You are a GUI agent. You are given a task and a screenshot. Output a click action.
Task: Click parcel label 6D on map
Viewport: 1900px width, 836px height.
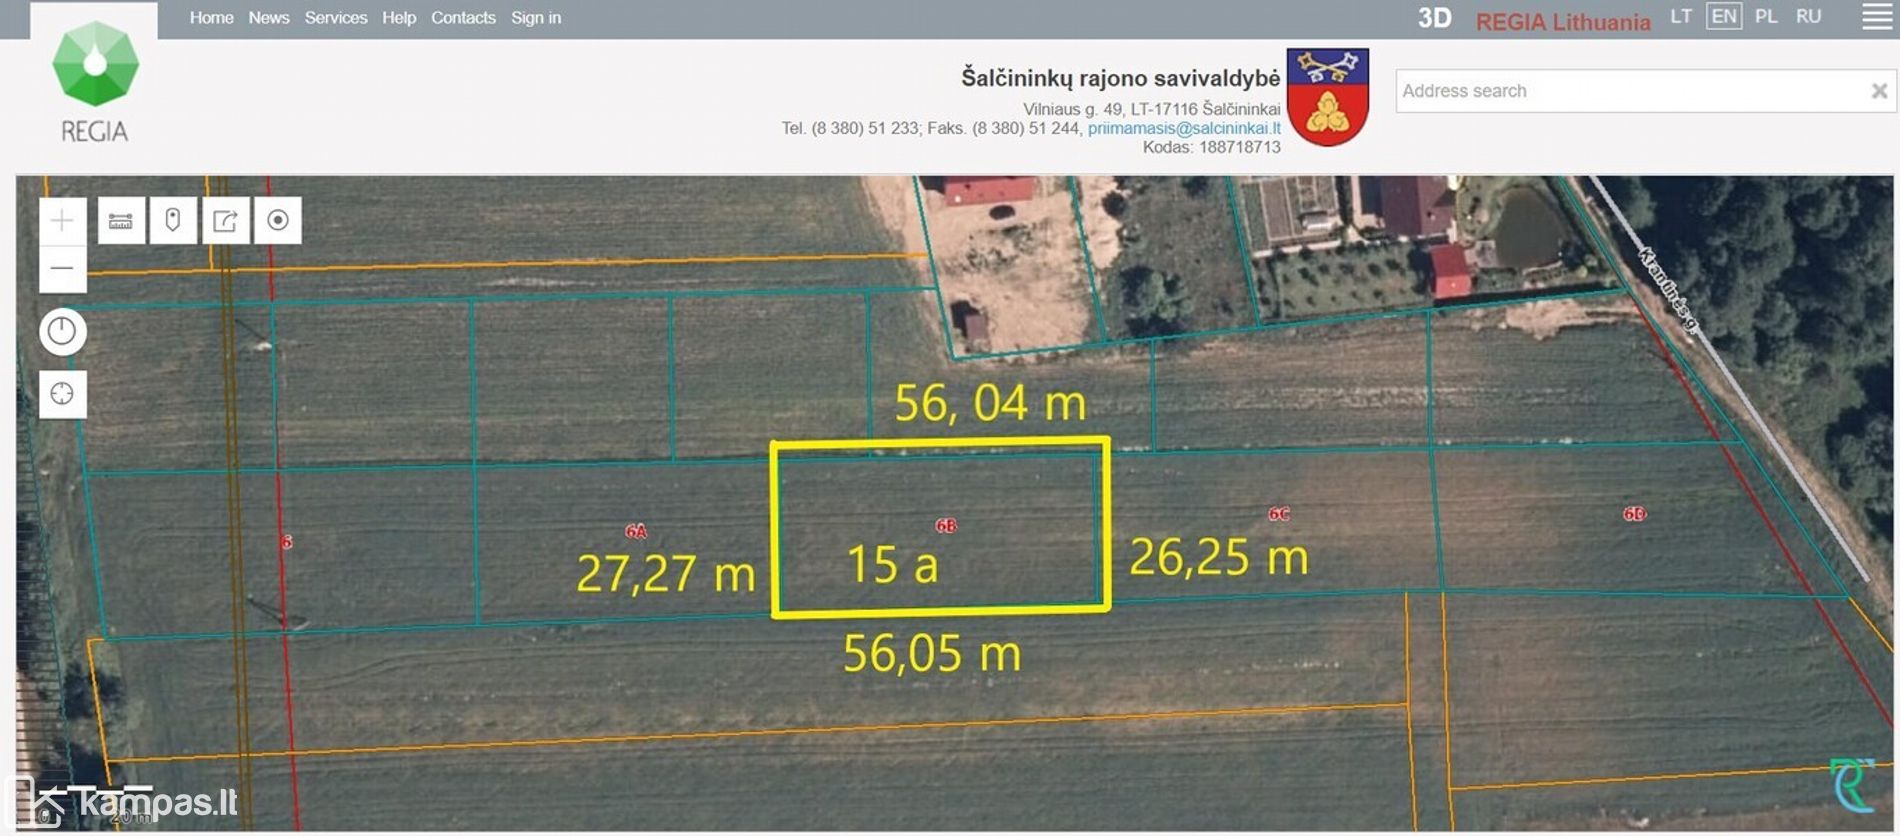(x=1634, y=514)
